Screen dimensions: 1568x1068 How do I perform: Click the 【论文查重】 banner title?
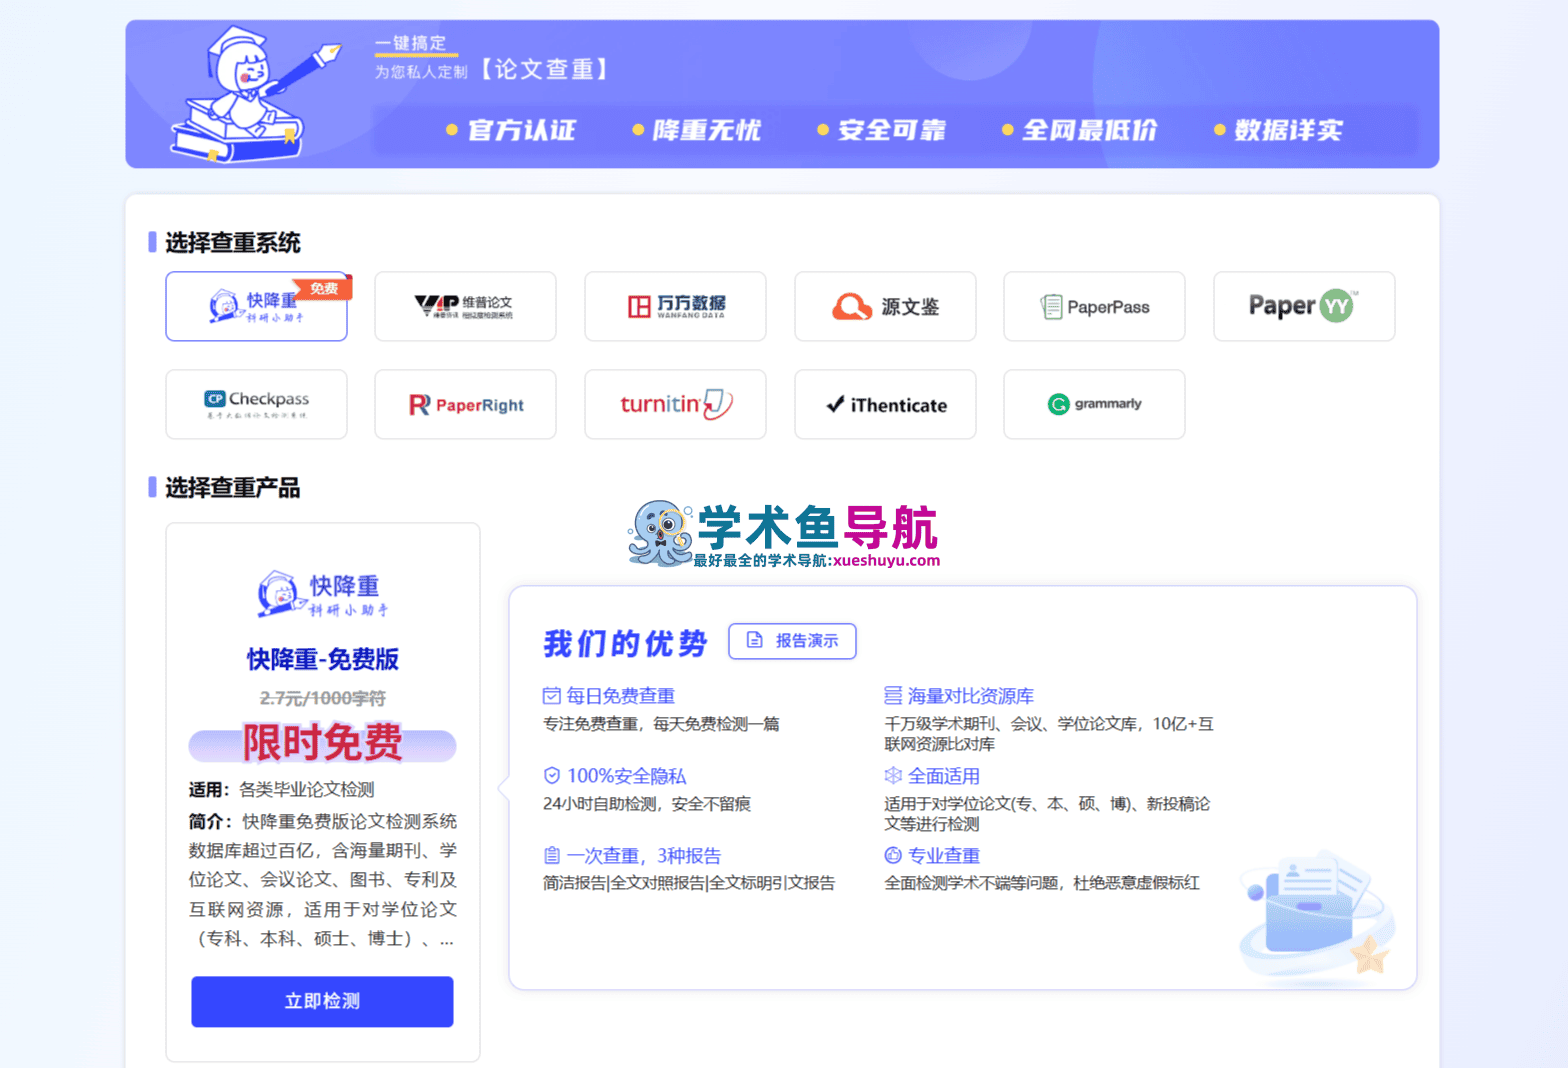[x=544, y=69]
